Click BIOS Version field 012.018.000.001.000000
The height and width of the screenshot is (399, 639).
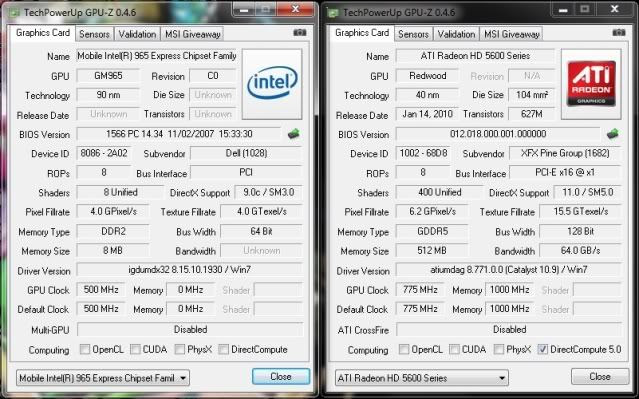[498, 134]
